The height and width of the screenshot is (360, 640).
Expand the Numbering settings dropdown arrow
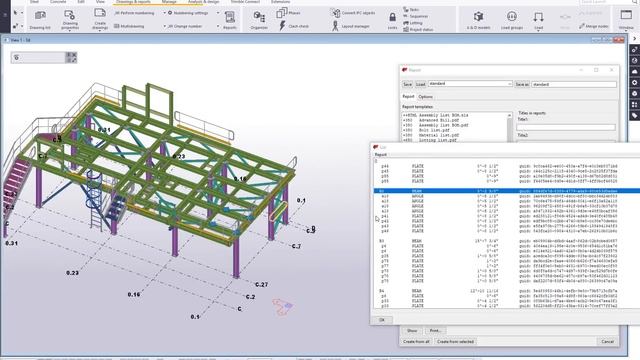(x=218, y=13)
